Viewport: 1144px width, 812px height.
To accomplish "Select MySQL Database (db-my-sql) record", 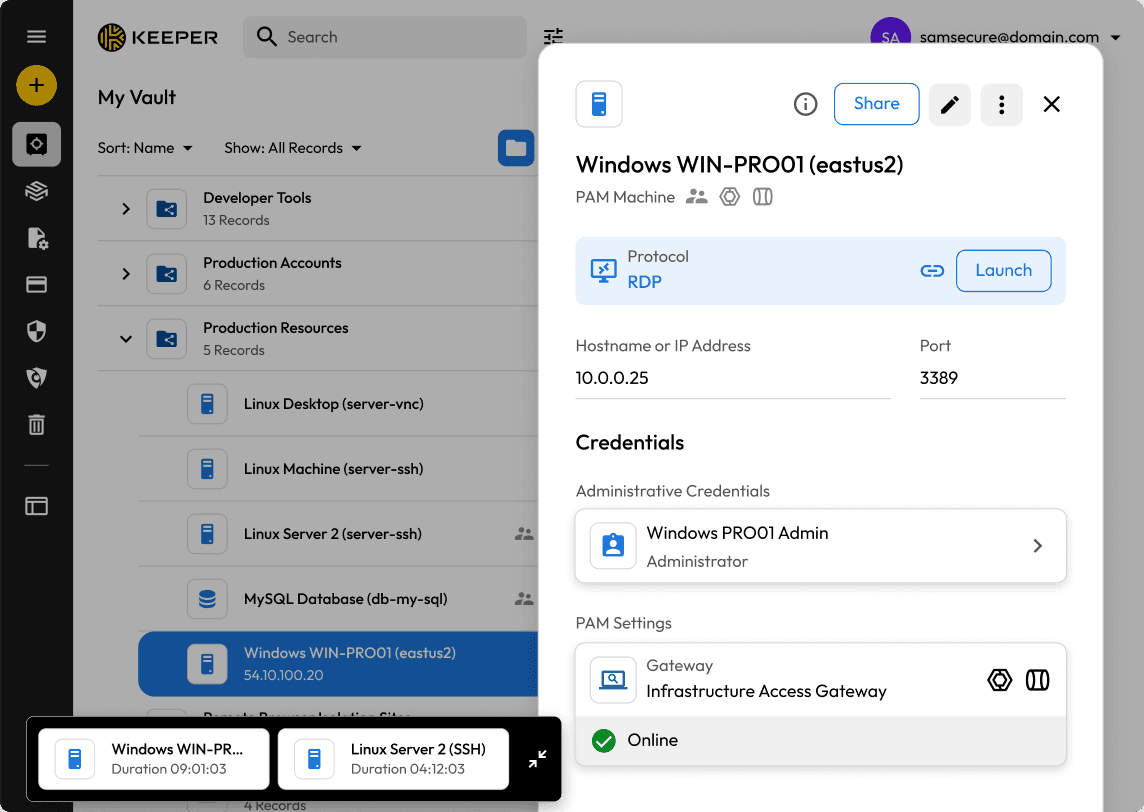I will (345, 599).
